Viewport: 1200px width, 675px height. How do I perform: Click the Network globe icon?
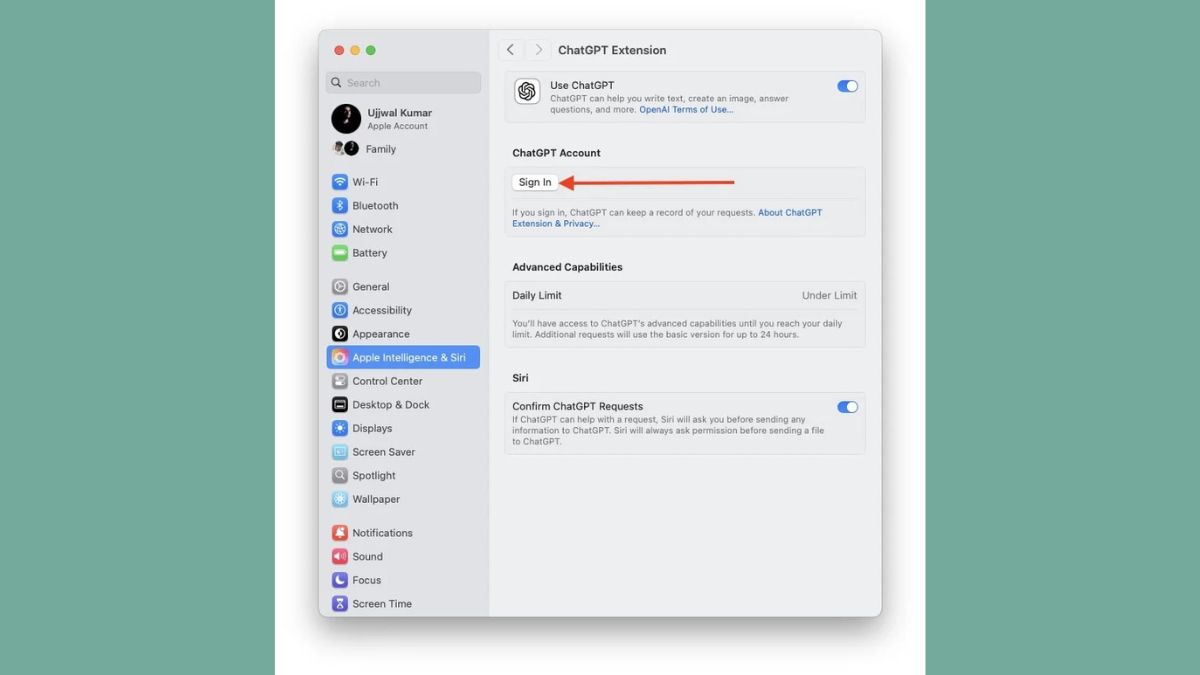[340, 229]
